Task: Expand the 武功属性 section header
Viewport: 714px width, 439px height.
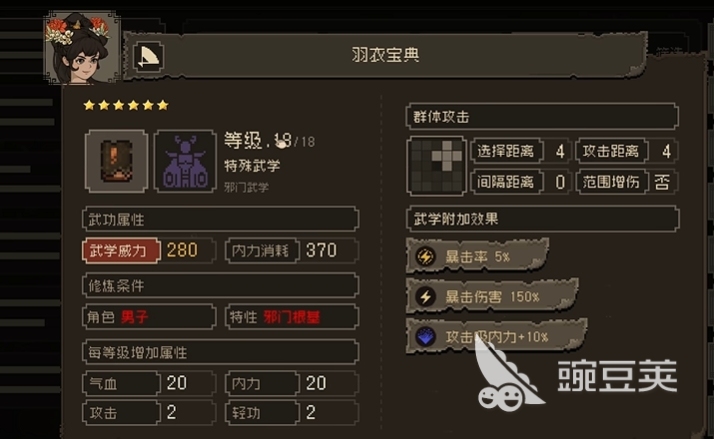Action: (x=220, y=220)
